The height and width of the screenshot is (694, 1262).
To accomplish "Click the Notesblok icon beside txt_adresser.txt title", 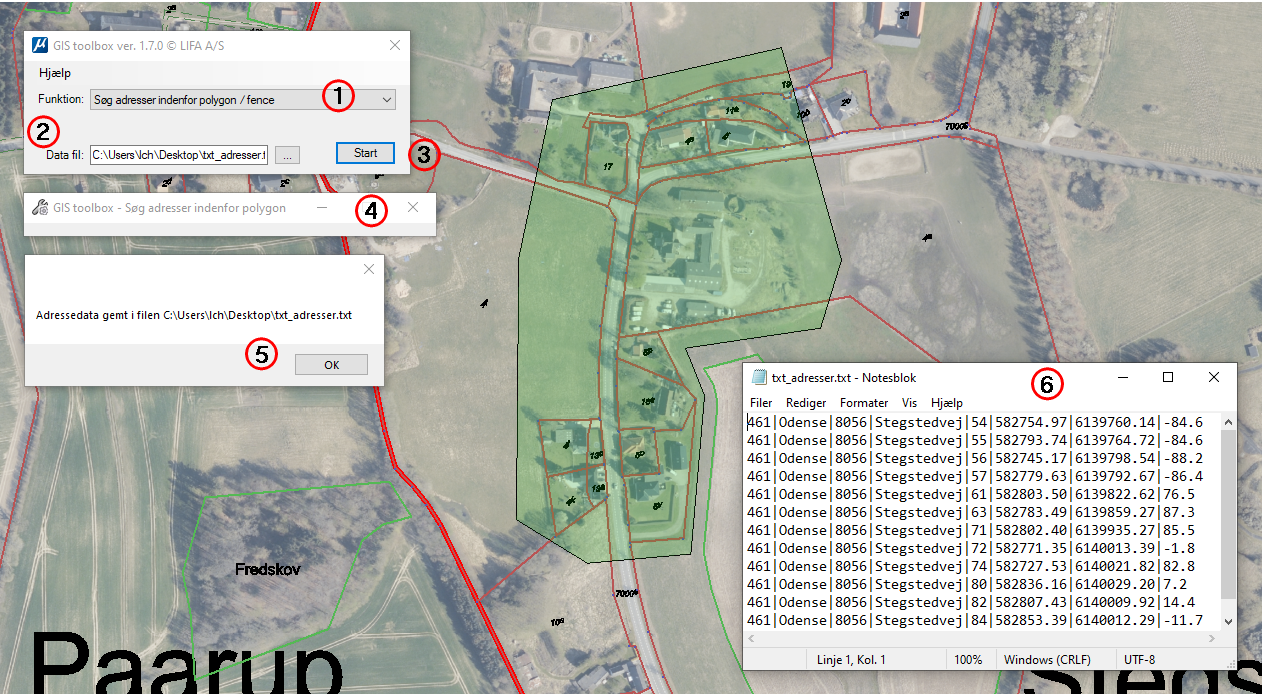I will click(x=759, y=378).
